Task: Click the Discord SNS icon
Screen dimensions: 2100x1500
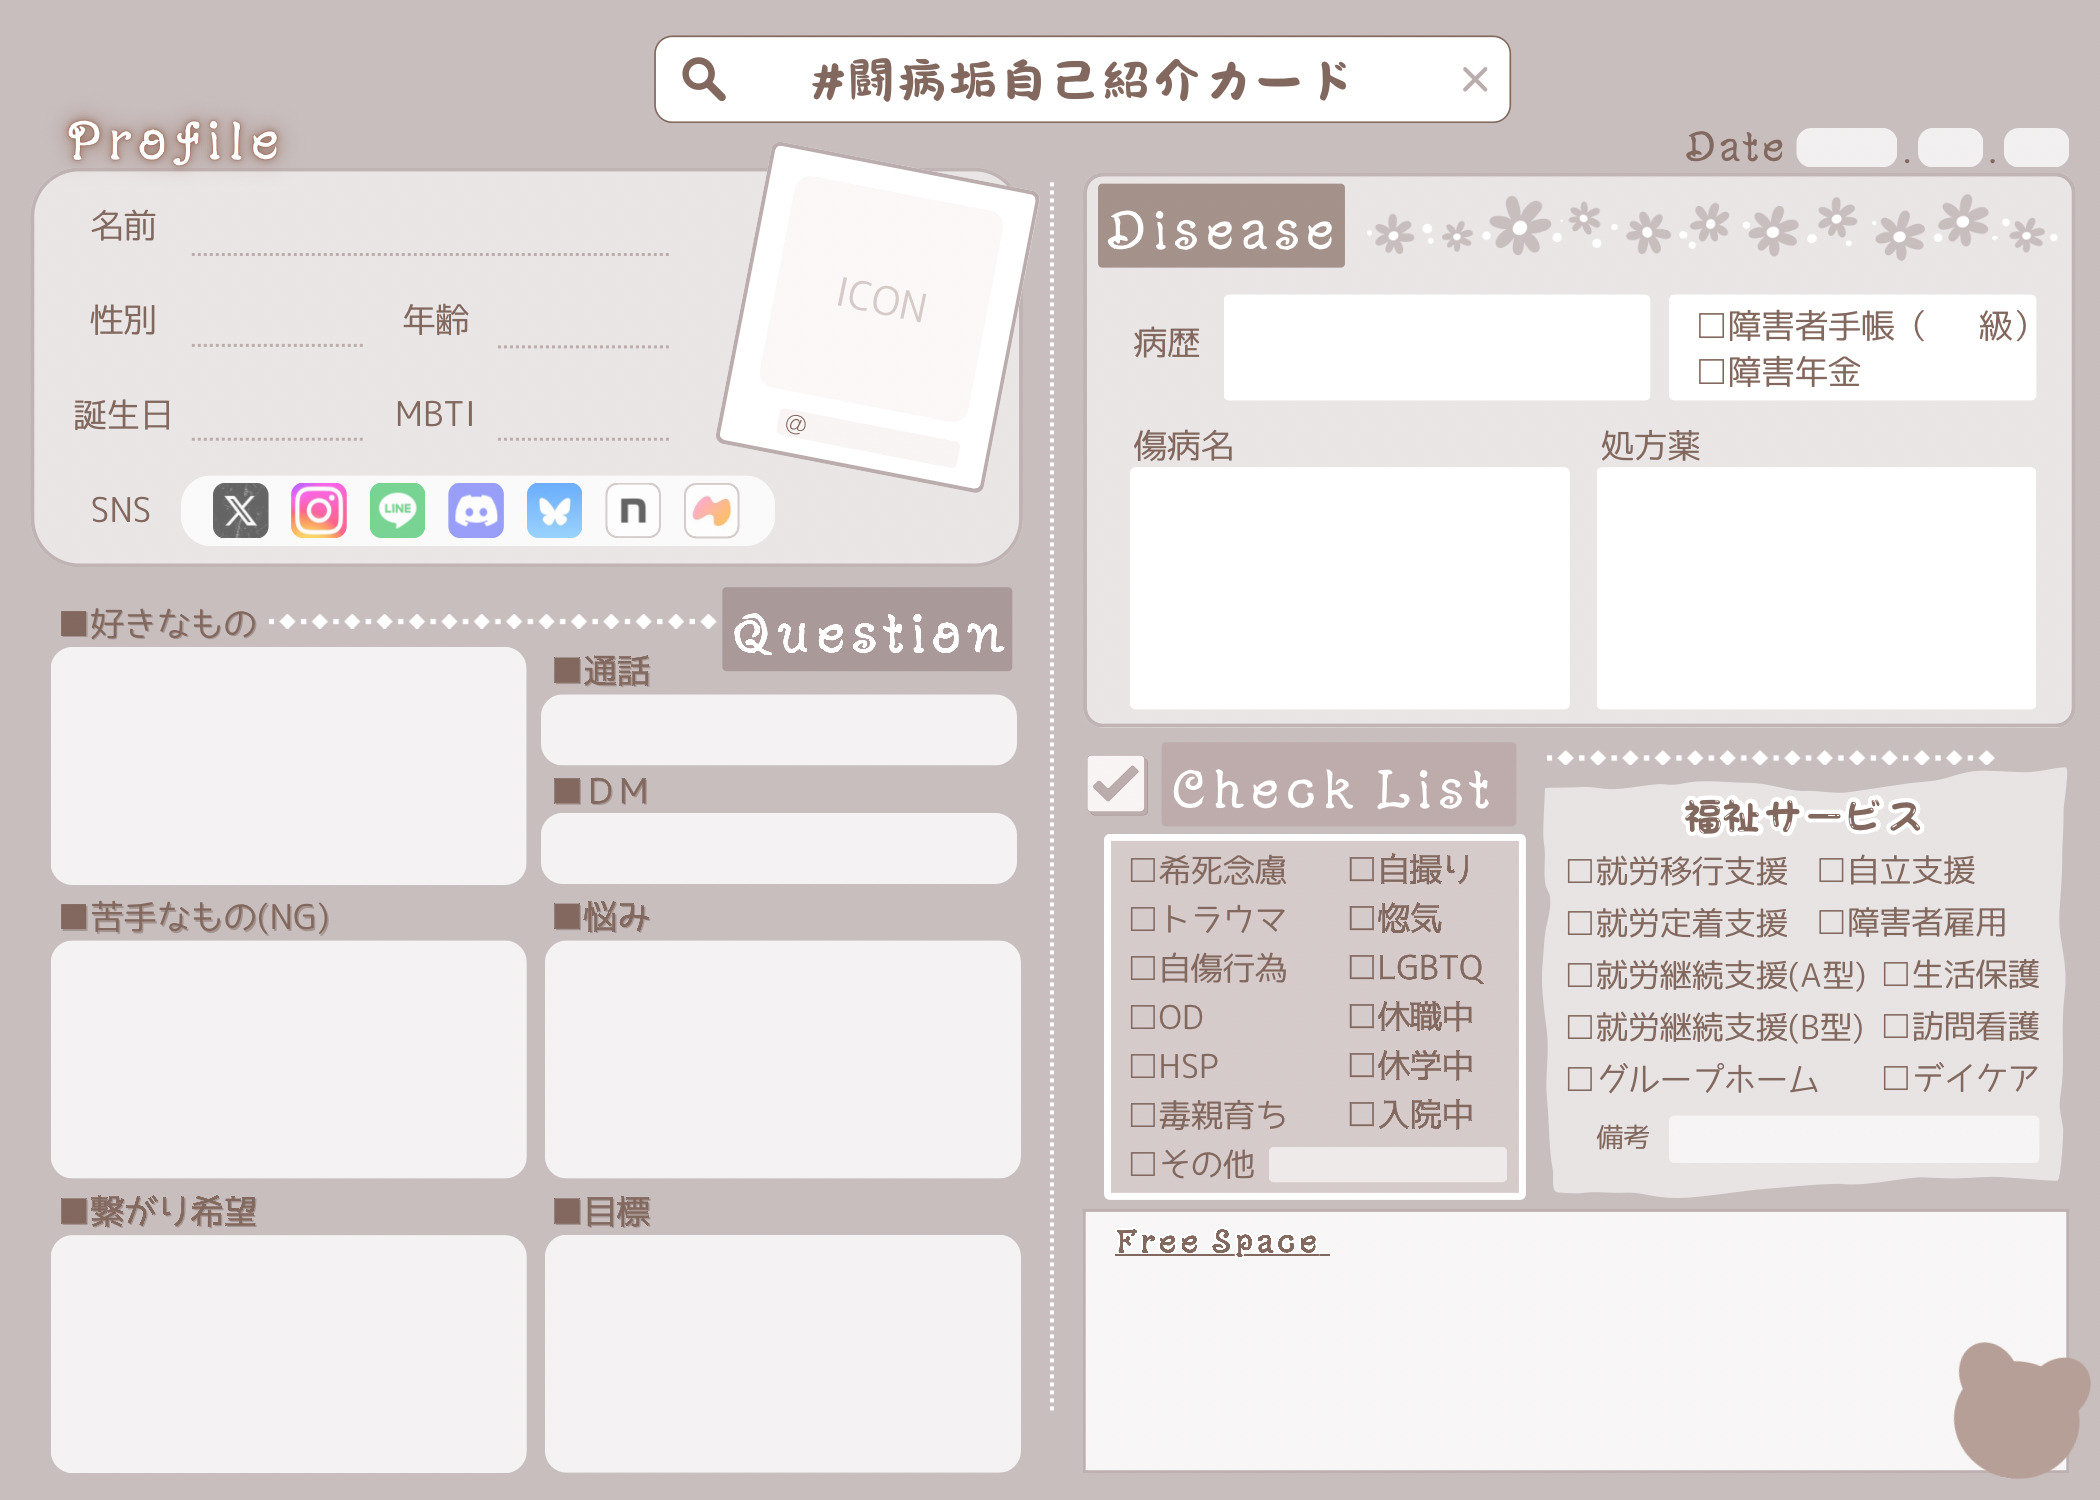Action: [476, 511]
